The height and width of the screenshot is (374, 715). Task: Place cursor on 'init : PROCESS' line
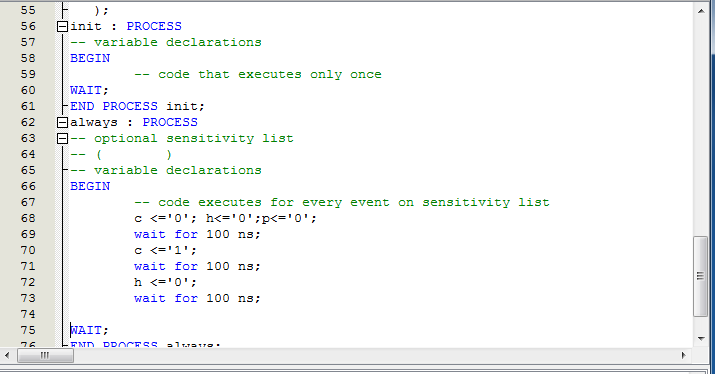point(126,26)
